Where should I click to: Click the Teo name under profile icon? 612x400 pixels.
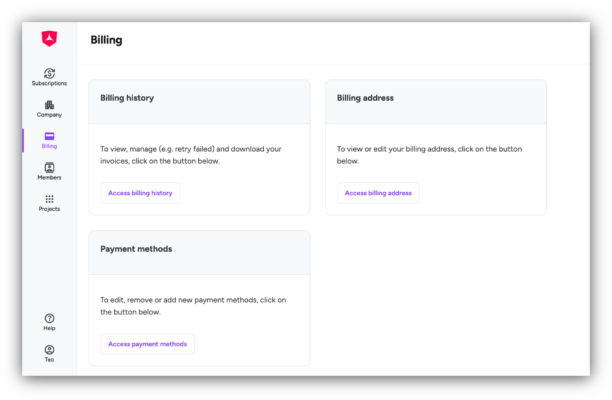coord(49,359)
